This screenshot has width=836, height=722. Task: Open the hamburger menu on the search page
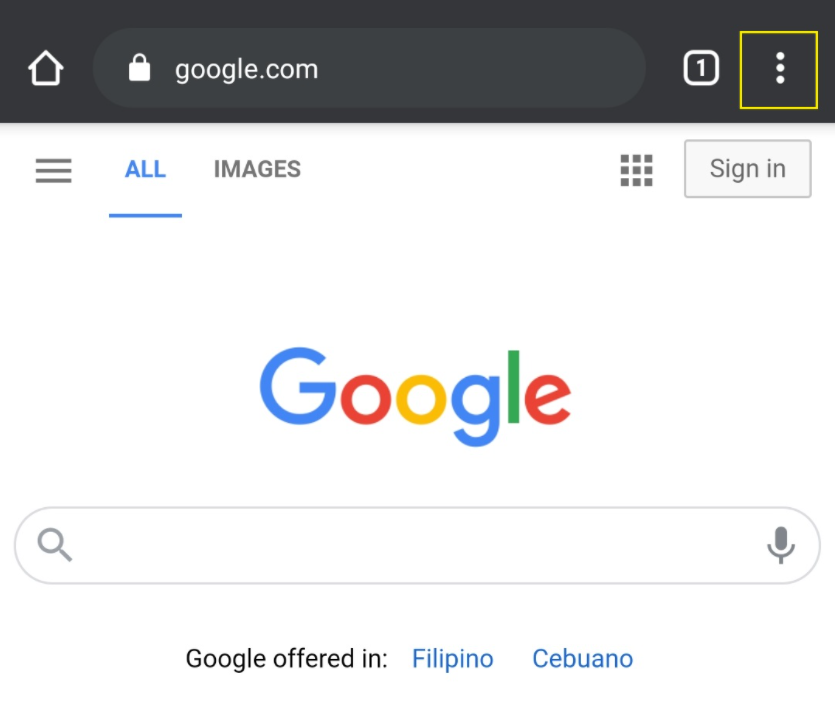coord(53,169)
